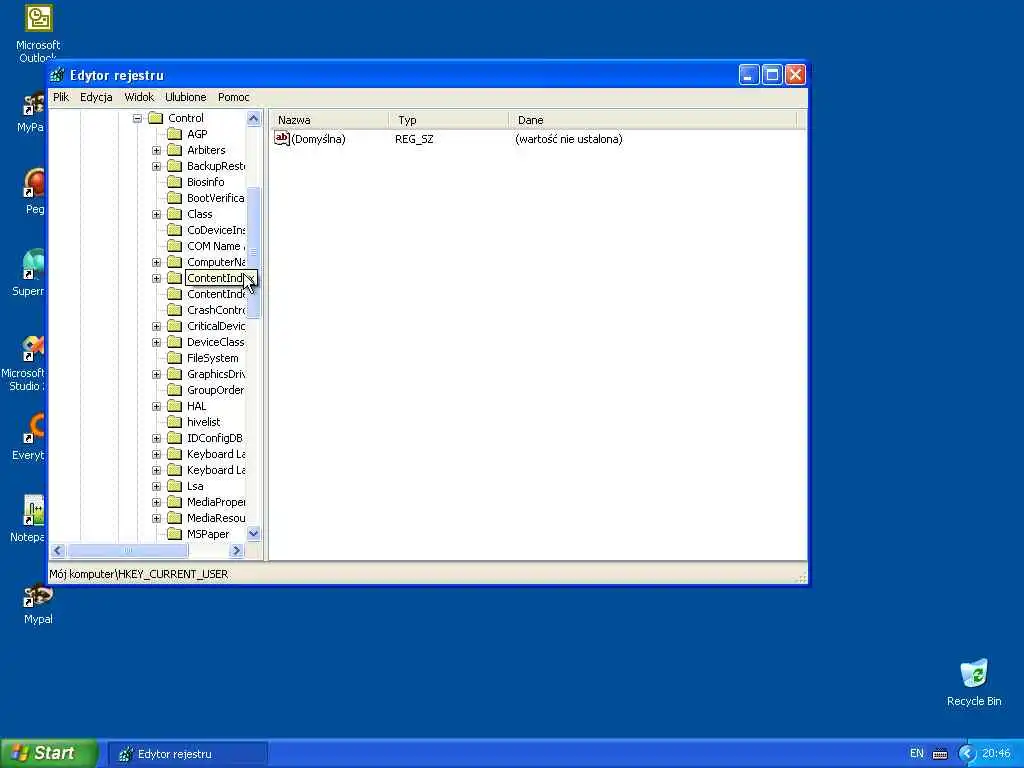Expand the IDConfigDB key
The width and height of the screenshot is (1024, 768).
[x=156, y=438]
